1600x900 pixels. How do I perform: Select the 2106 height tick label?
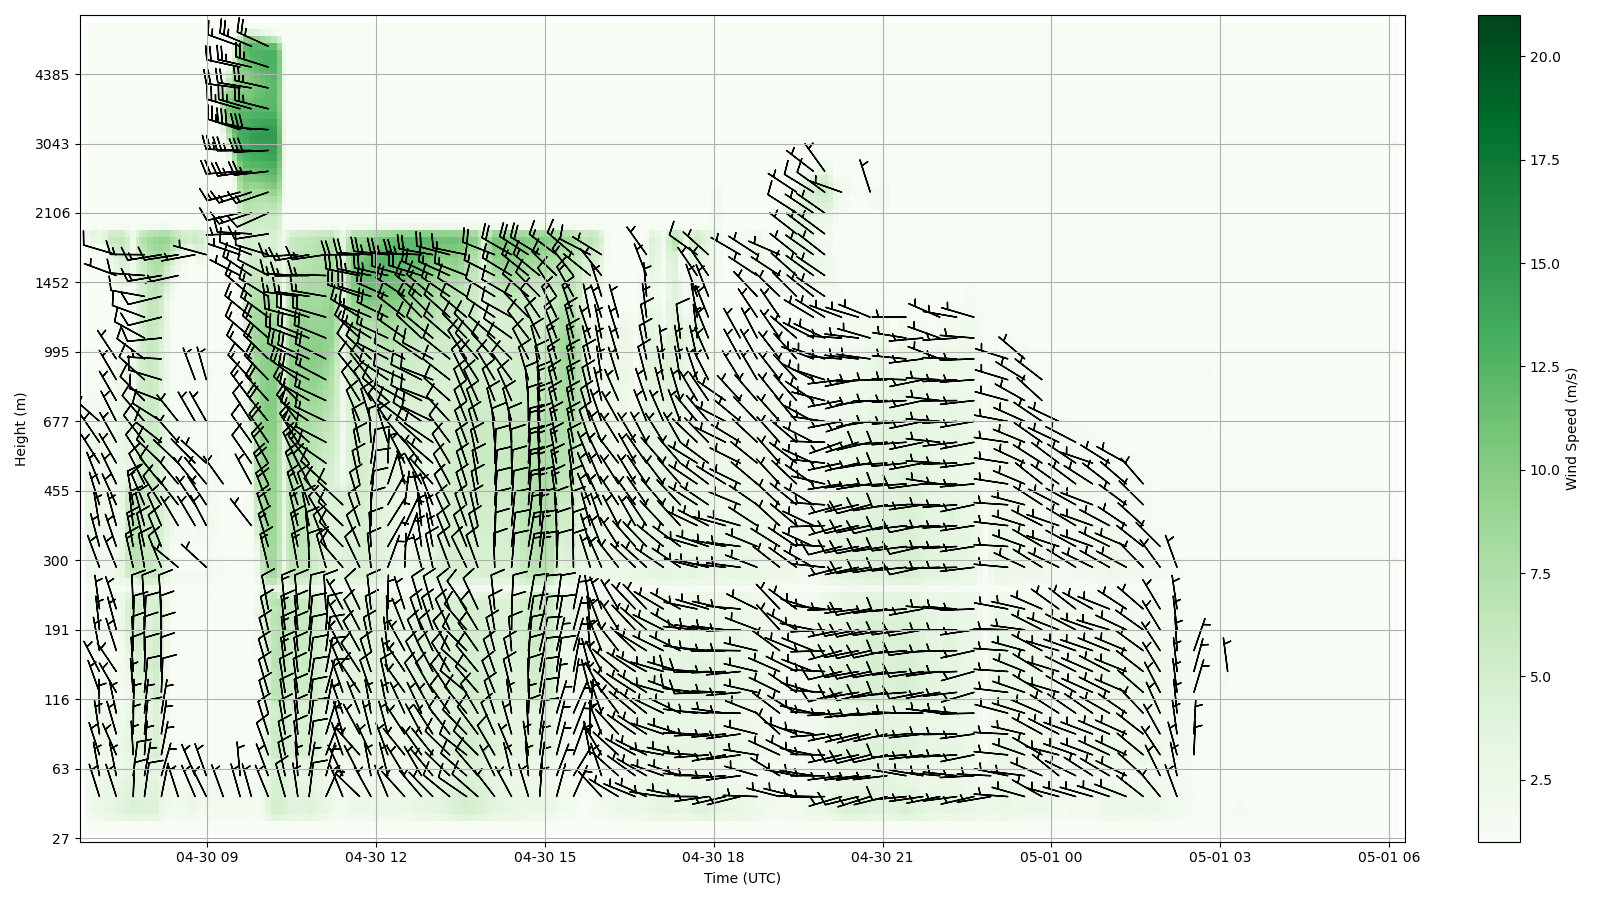click(52, 213)
